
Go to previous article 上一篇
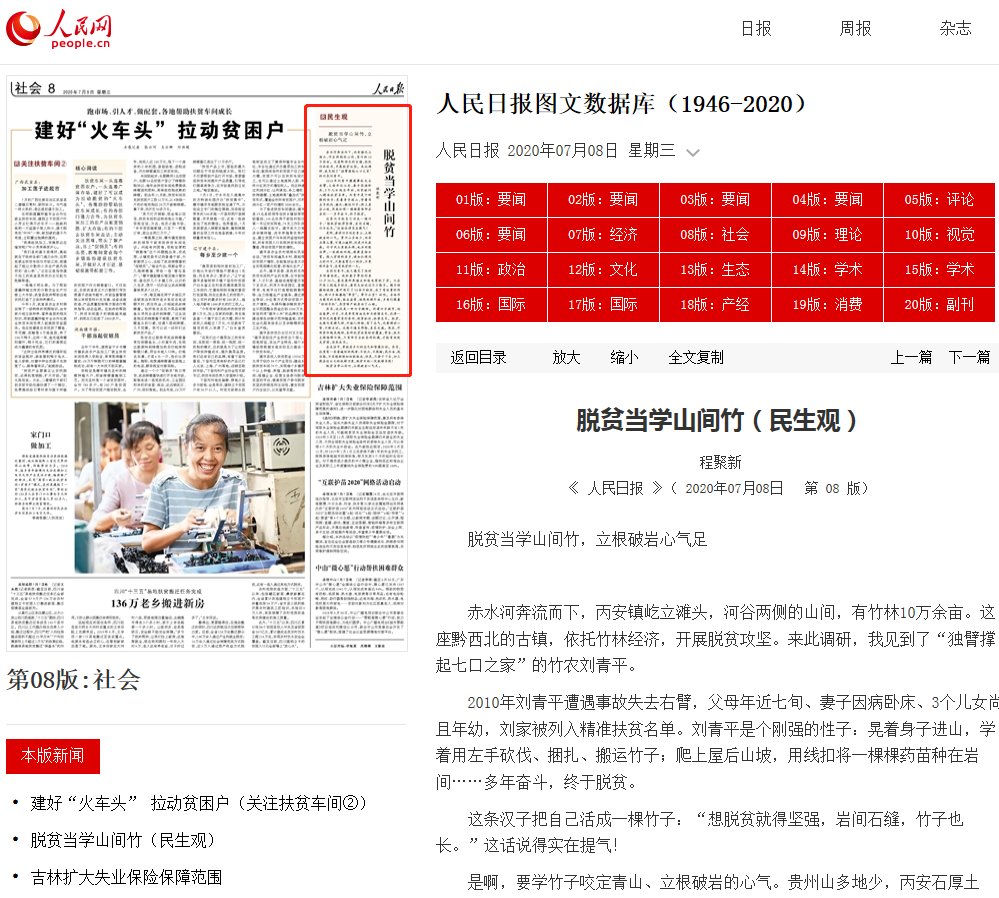[911, 358]
